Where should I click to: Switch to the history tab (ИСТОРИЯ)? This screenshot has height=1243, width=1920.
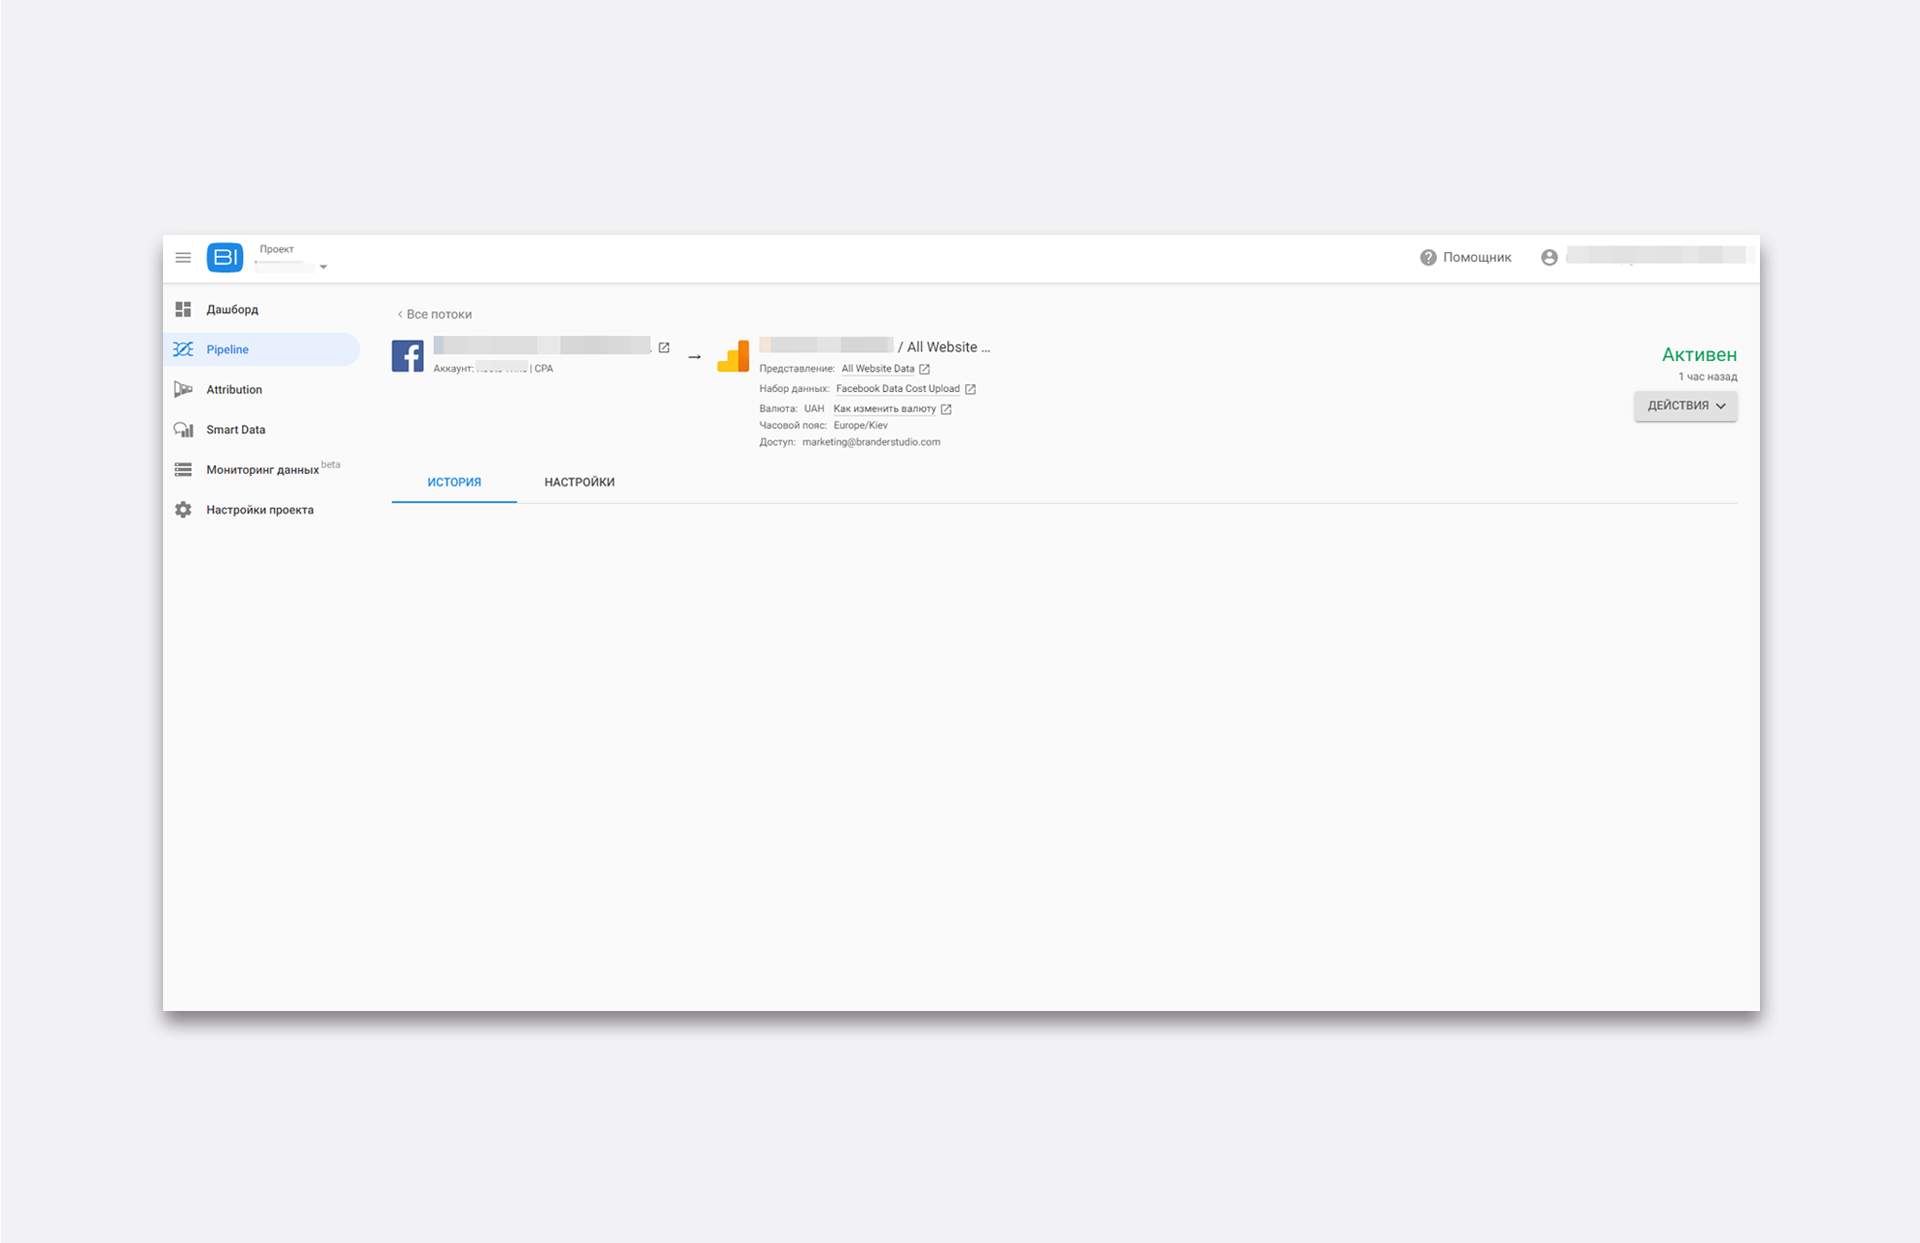coord(454,483)
